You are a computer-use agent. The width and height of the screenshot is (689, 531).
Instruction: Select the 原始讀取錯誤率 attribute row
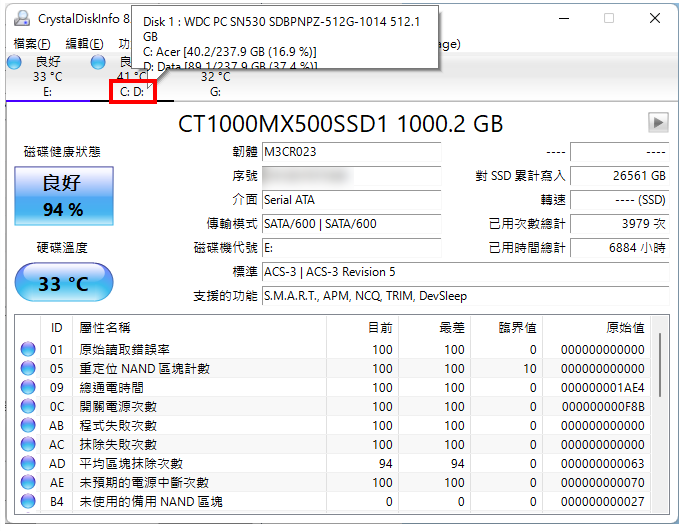[x=334, y=349]
